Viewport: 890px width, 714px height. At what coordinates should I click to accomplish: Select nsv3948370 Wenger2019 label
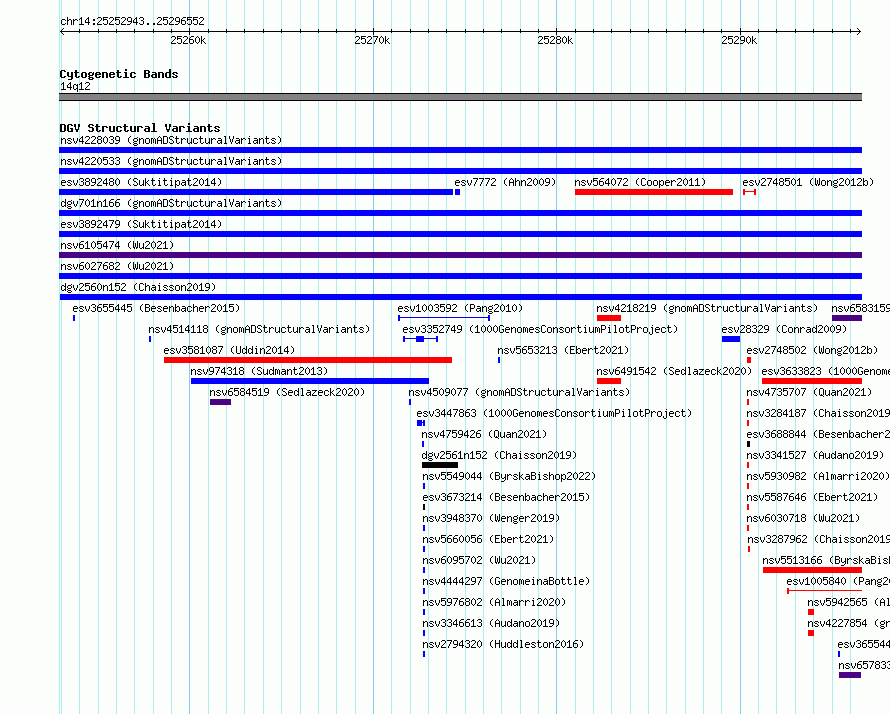click(491, 518)
